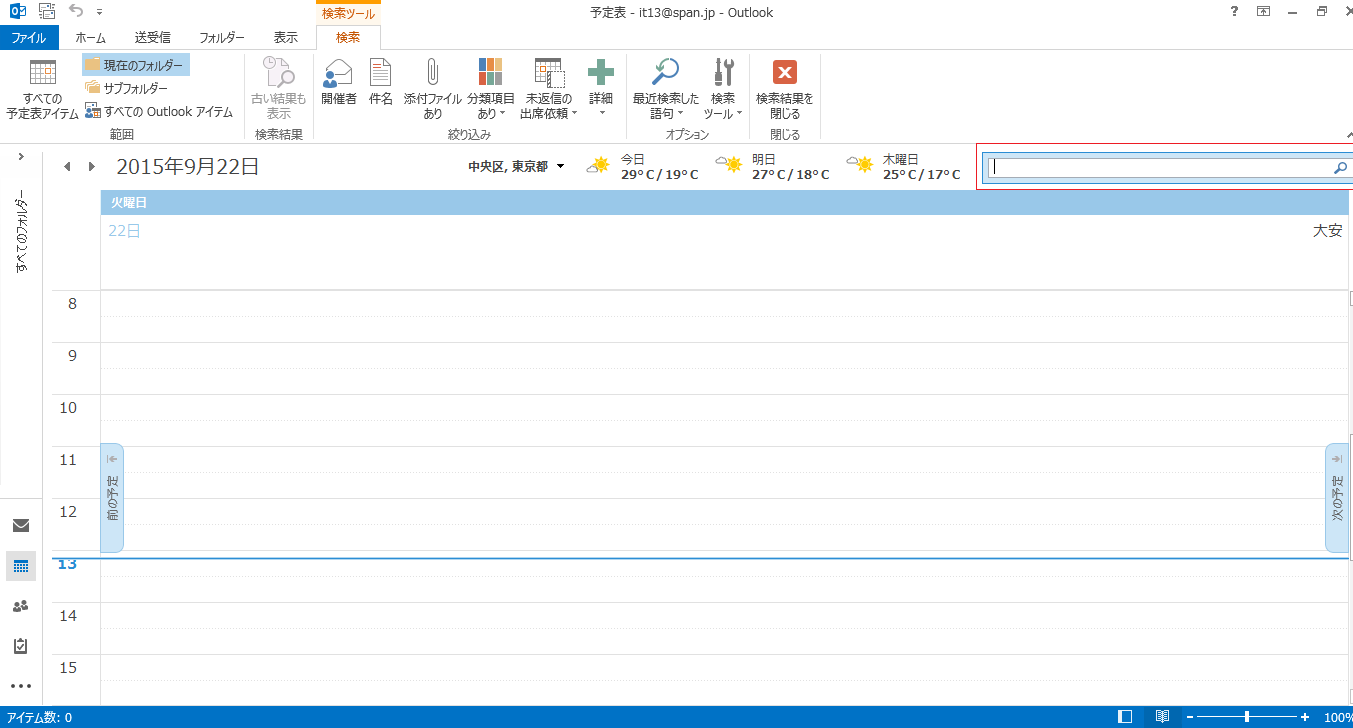This screenshot has height=728, width=1353.
Task: Jump to previous appointment (前の予定)
Action: click(x=112, y=498)
